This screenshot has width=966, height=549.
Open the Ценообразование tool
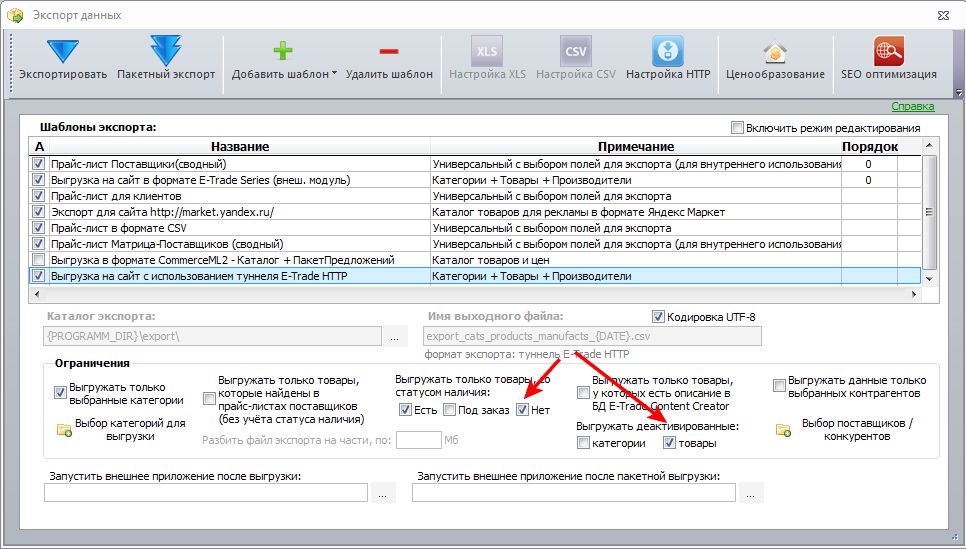click(x=775, y=58)
